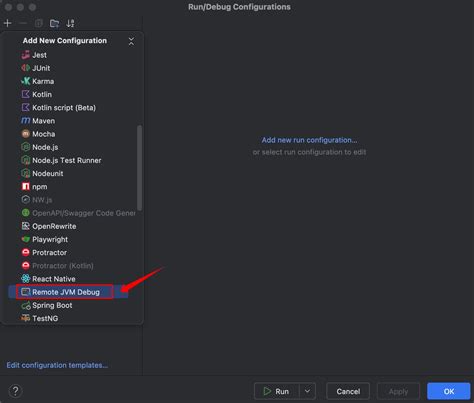The height and width of the screenshot is (403, 474).
Task: Click the OK button
Action: pos(449,391)
